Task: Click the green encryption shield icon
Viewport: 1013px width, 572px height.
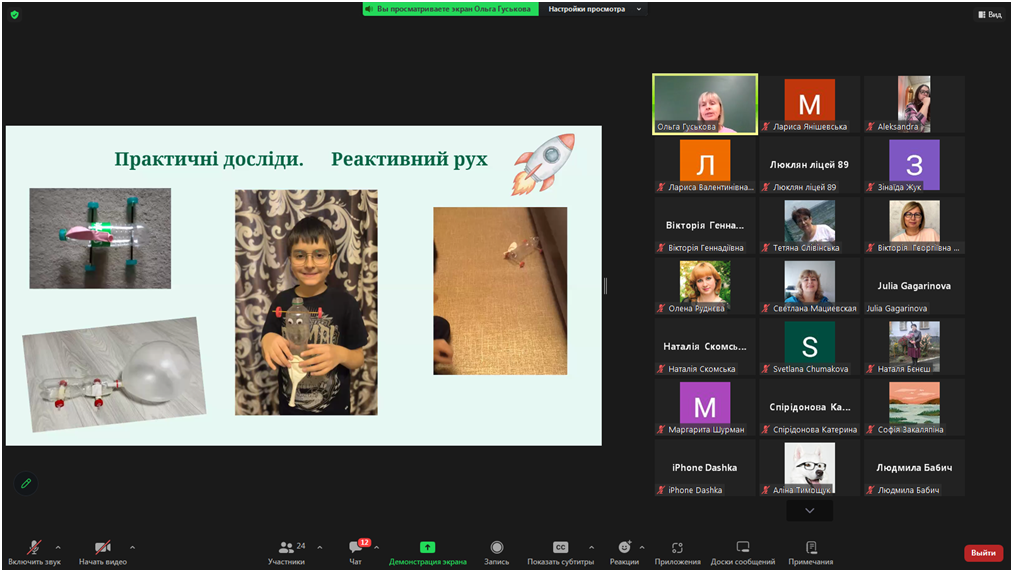Action: pos(14,14)
